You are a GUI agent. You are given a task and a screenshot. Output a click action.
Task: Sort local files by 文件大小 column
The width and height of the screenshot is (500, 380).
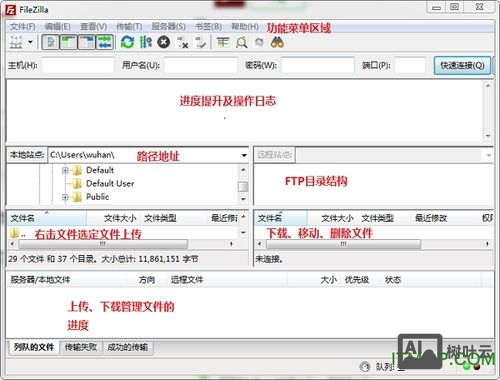[113, 218]
